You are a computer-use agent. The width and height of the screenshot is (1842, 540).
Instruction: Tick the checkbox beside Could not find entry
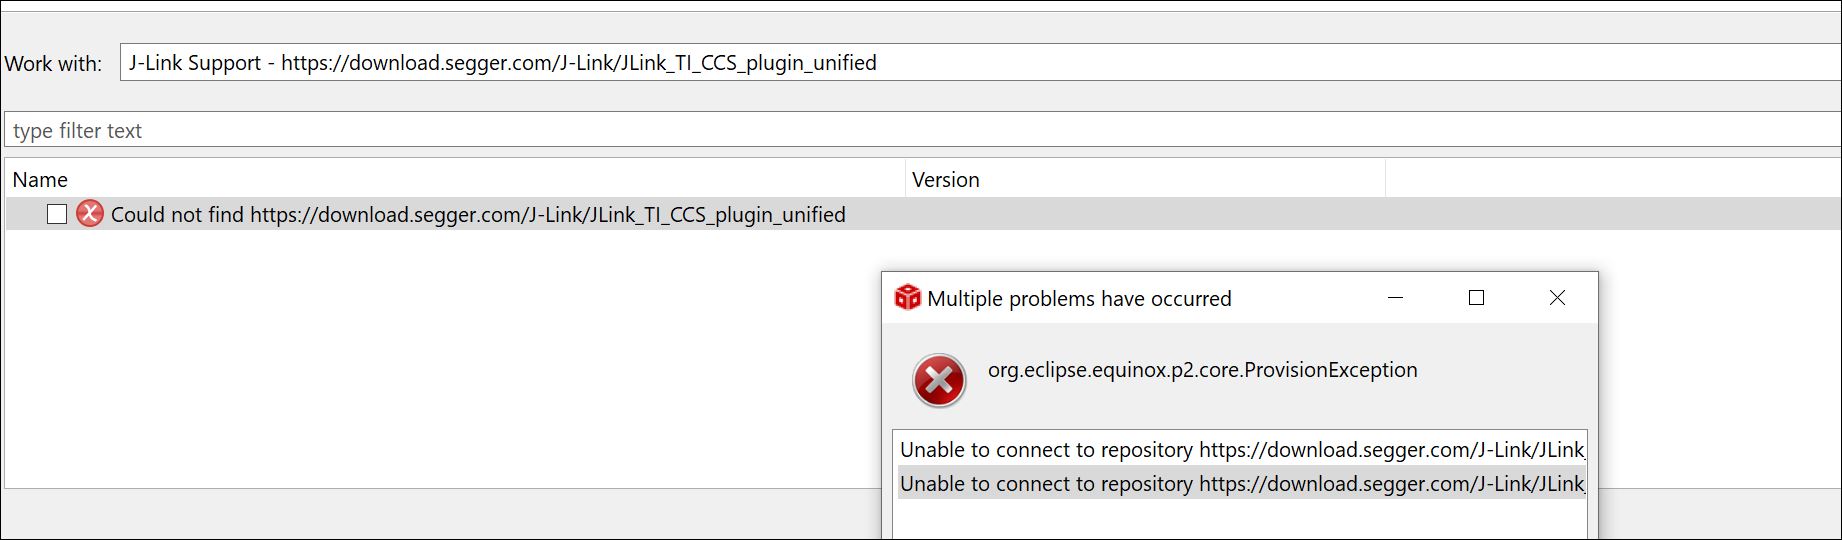click(57, 214)
